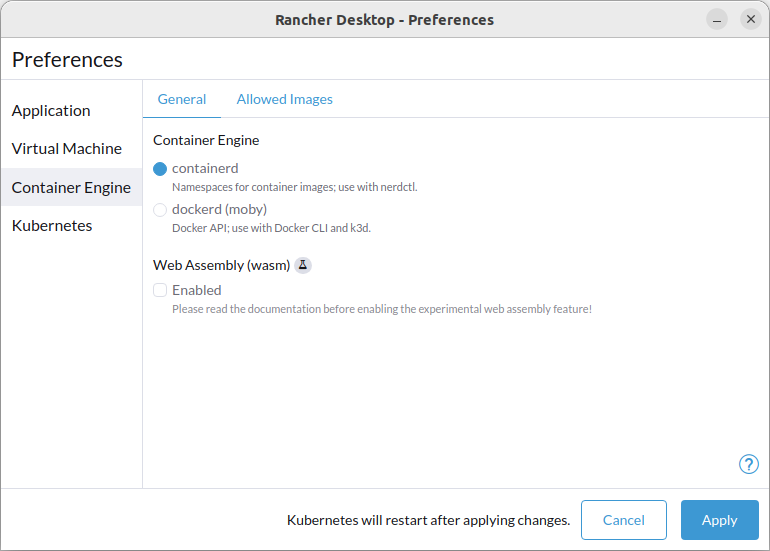Open the Virtual Machine preferences section

coord(67,149)
